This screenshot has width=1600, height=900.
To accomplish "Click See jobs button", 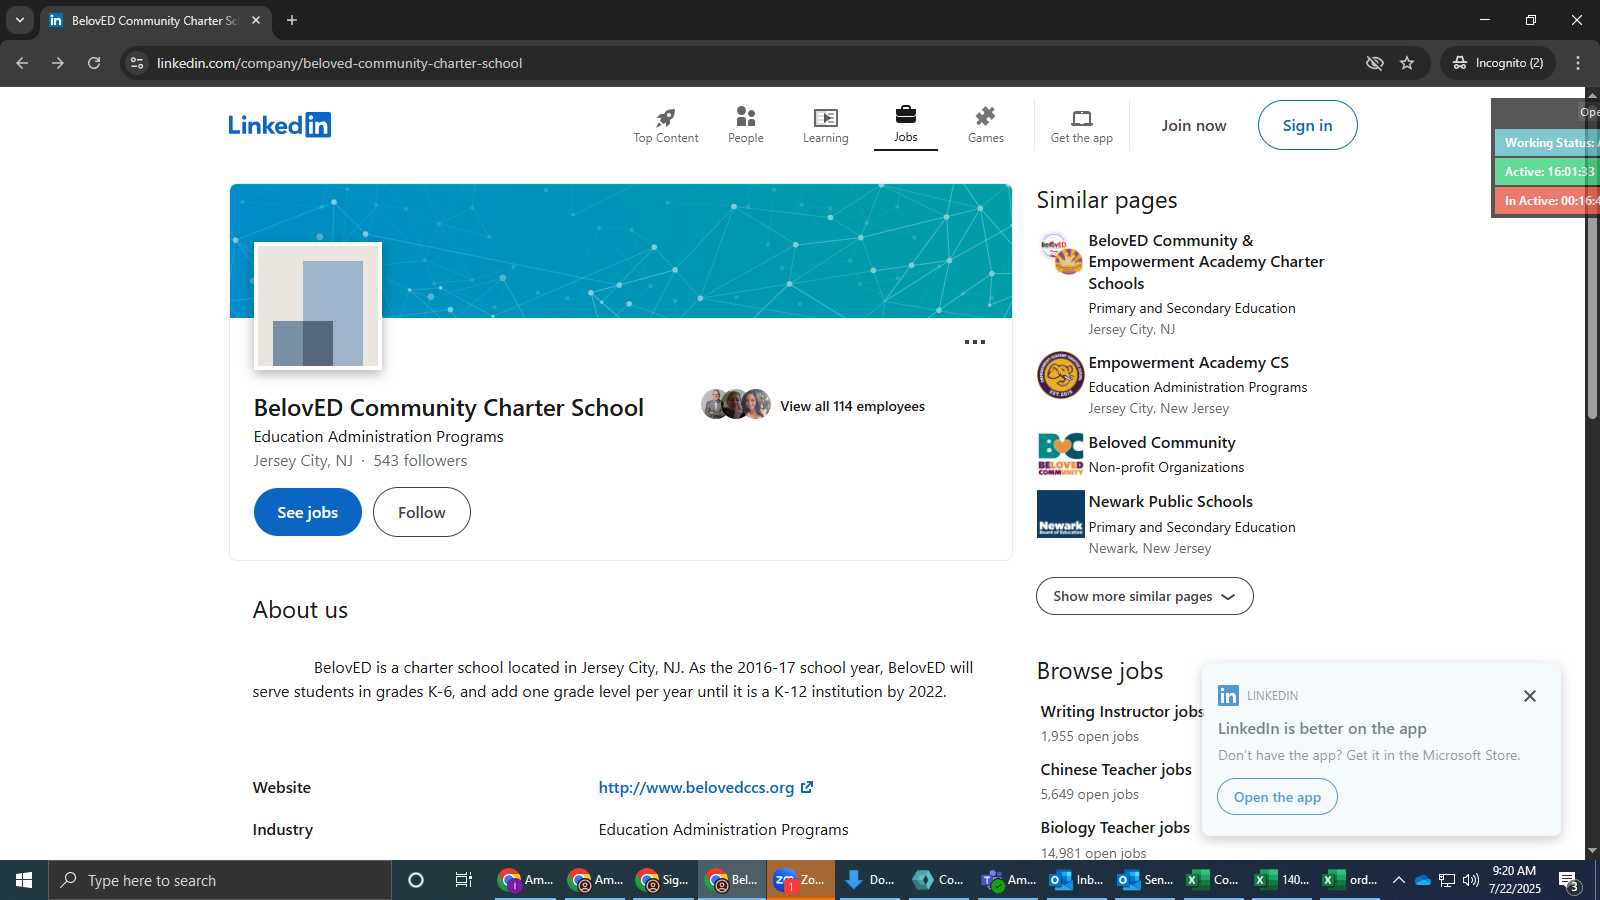I will tap(308, 512).
